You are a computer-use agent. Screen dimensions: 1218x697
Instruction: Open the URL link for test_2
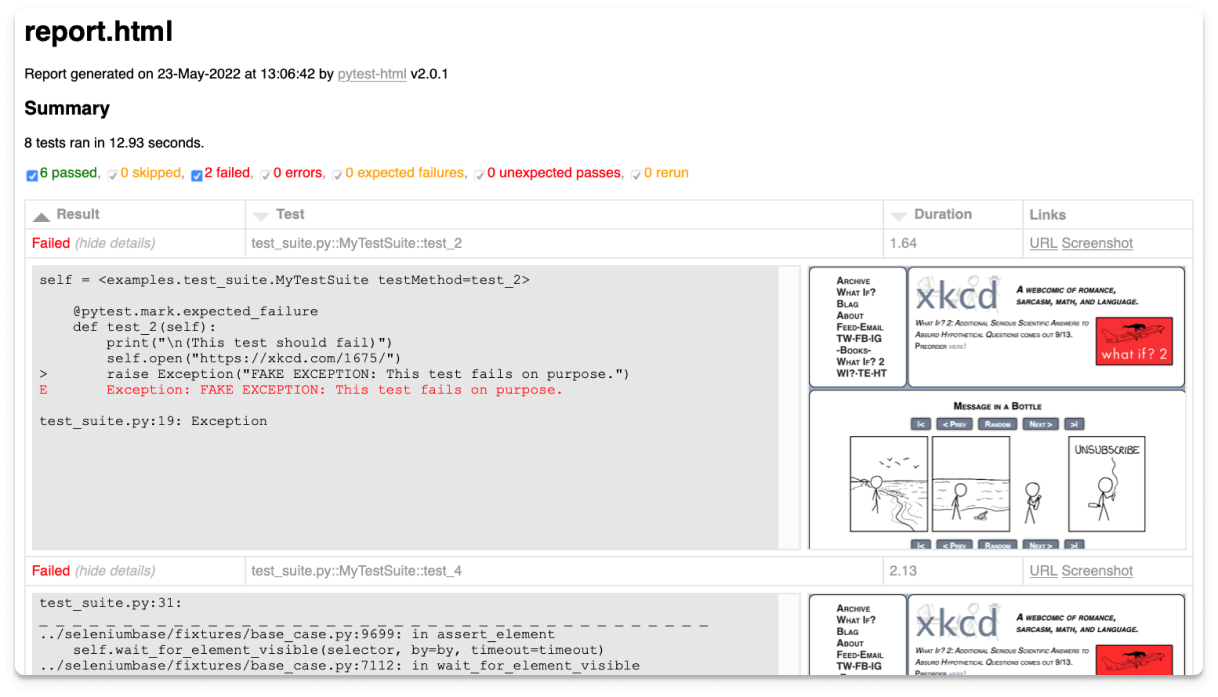(1043, 243)
